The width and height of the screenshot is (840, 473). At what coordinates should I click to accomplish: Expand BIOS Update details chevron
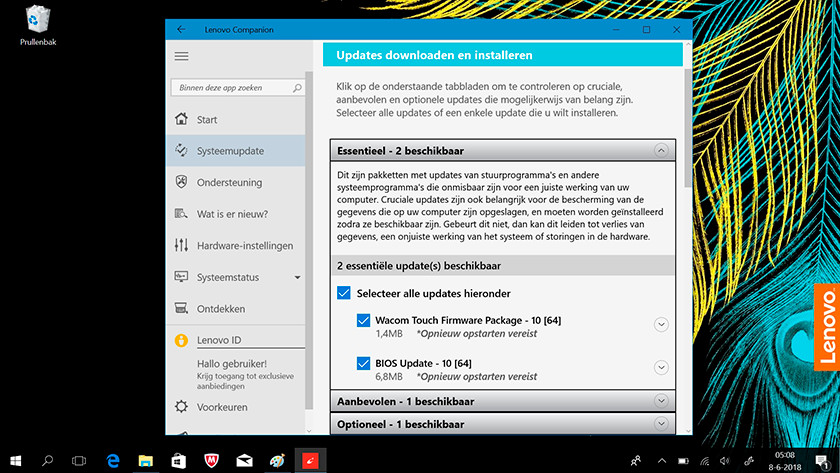pos(660,367)
